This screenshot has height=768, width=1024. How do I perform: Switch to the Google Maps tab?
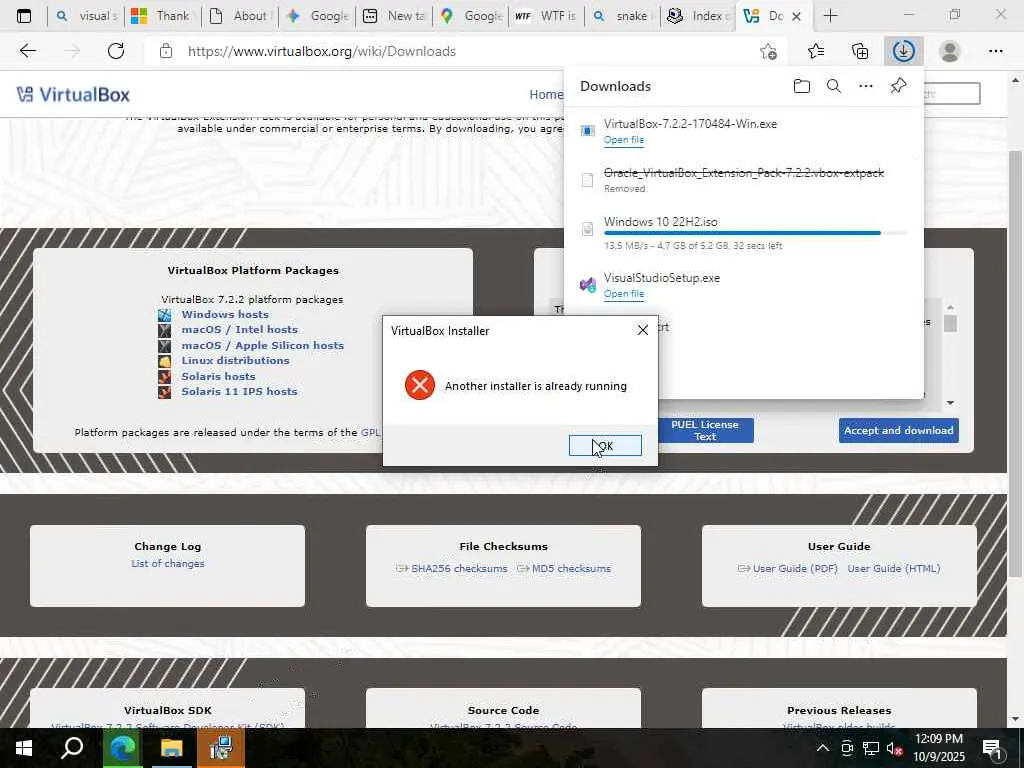(471, 16)
